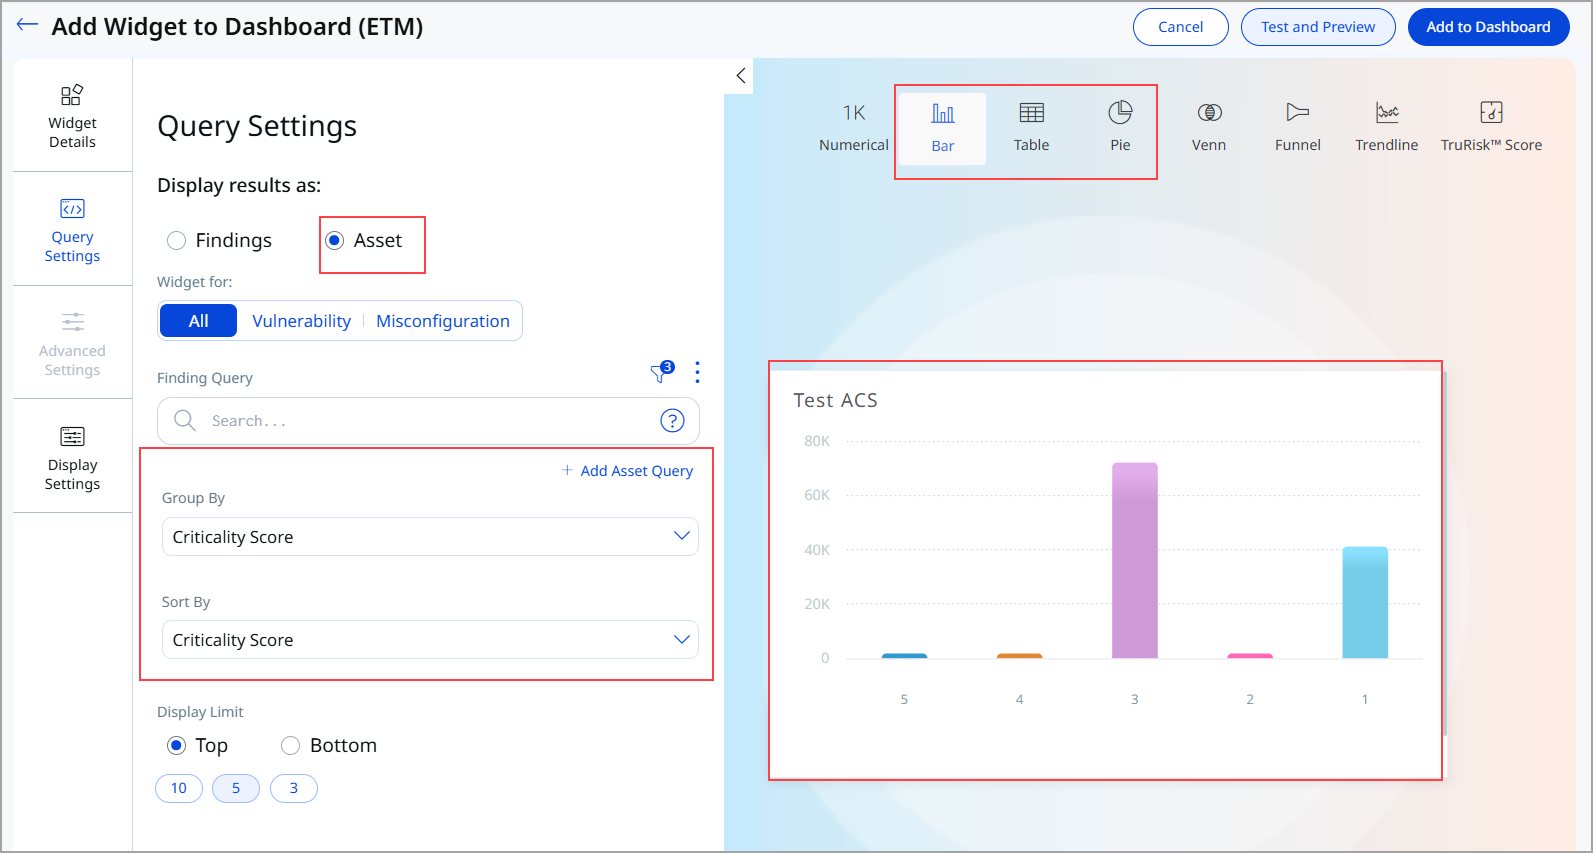1593x853 pixels.
Task: Collapse the settings panel using chevron
Action: [741, 75]
